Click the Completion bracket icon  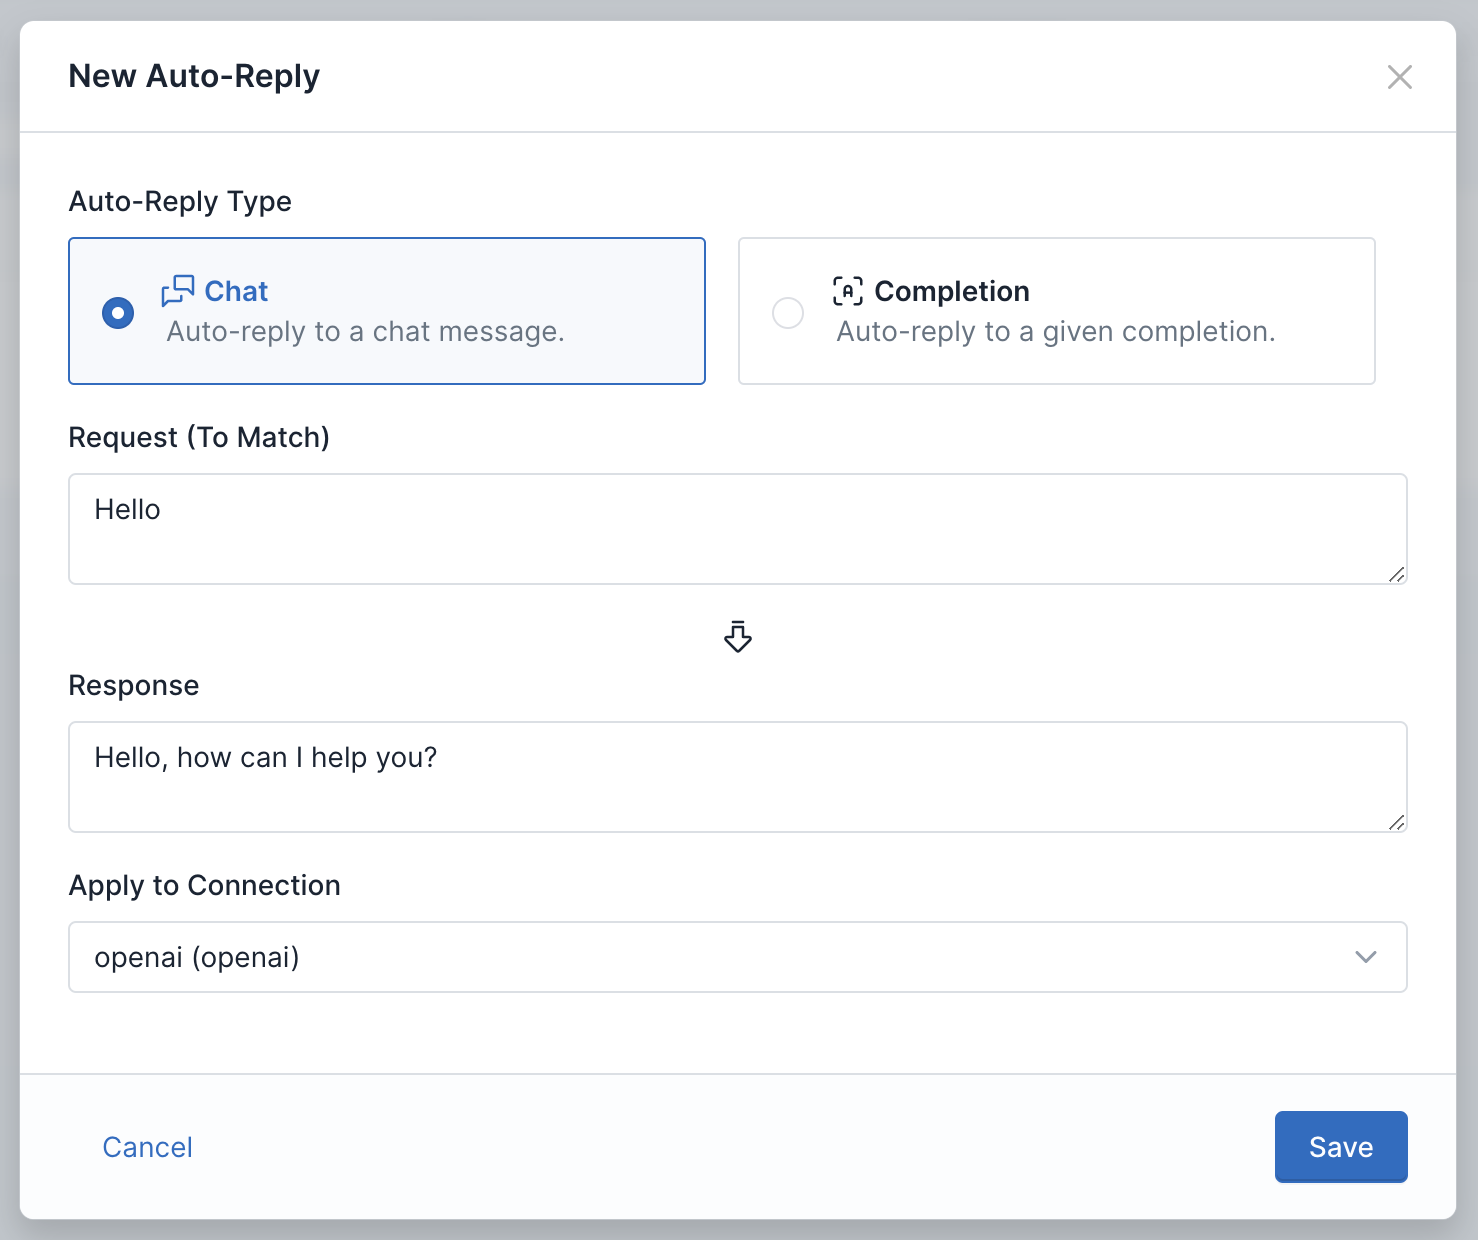(x=847, y=291)
